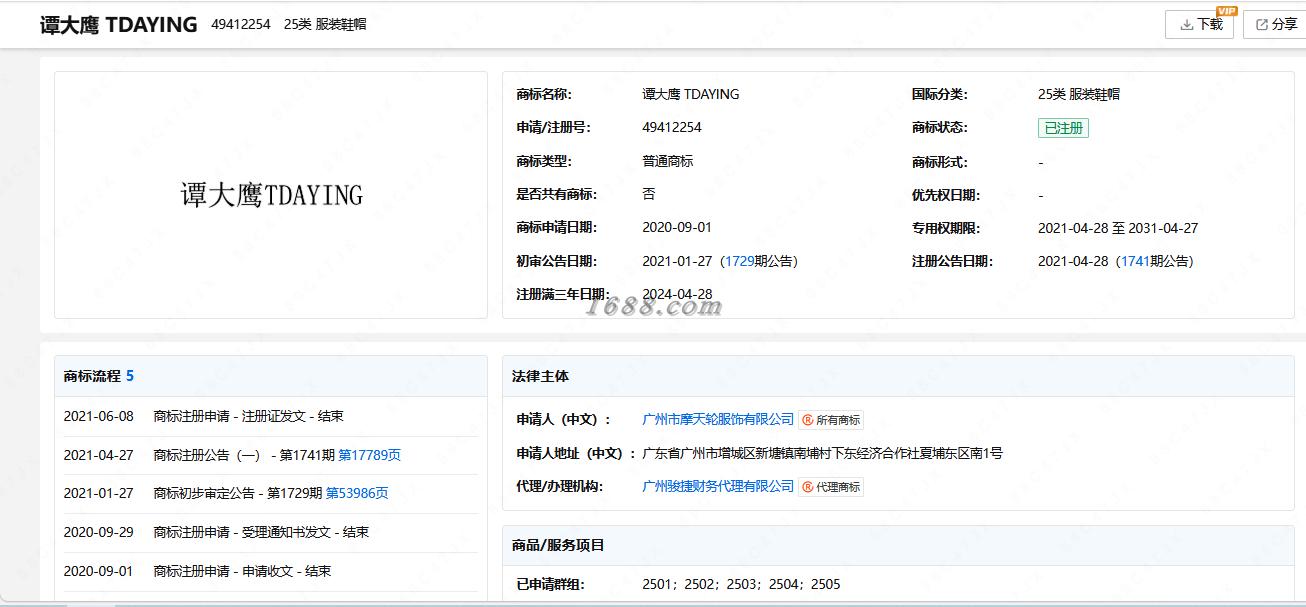Click header category 25类 服装鞋帽
1306x607 pixels.
coord(325,24)
